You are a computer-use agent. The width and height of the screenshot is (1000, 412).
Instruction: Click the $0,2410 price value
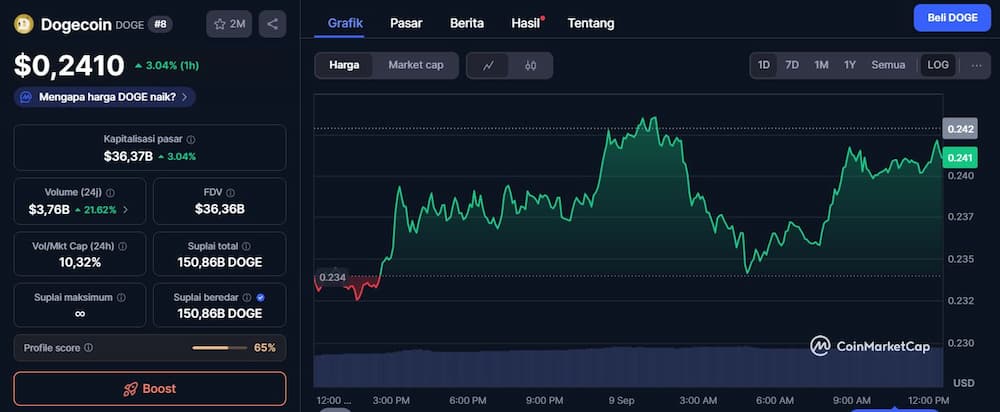click(x=70, y=66)
